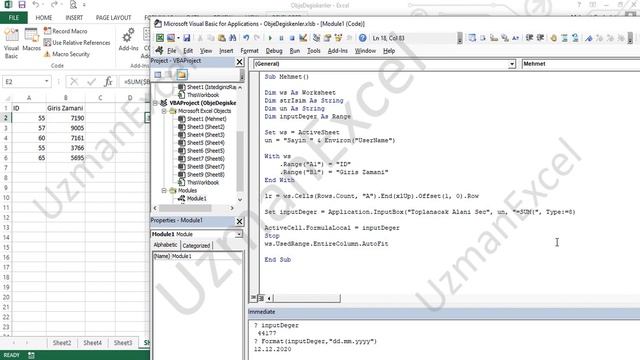Switch to PAGE LAYOUT tab in Excel
The width and height of the screenshot is (640, 360).
point(113,18)
